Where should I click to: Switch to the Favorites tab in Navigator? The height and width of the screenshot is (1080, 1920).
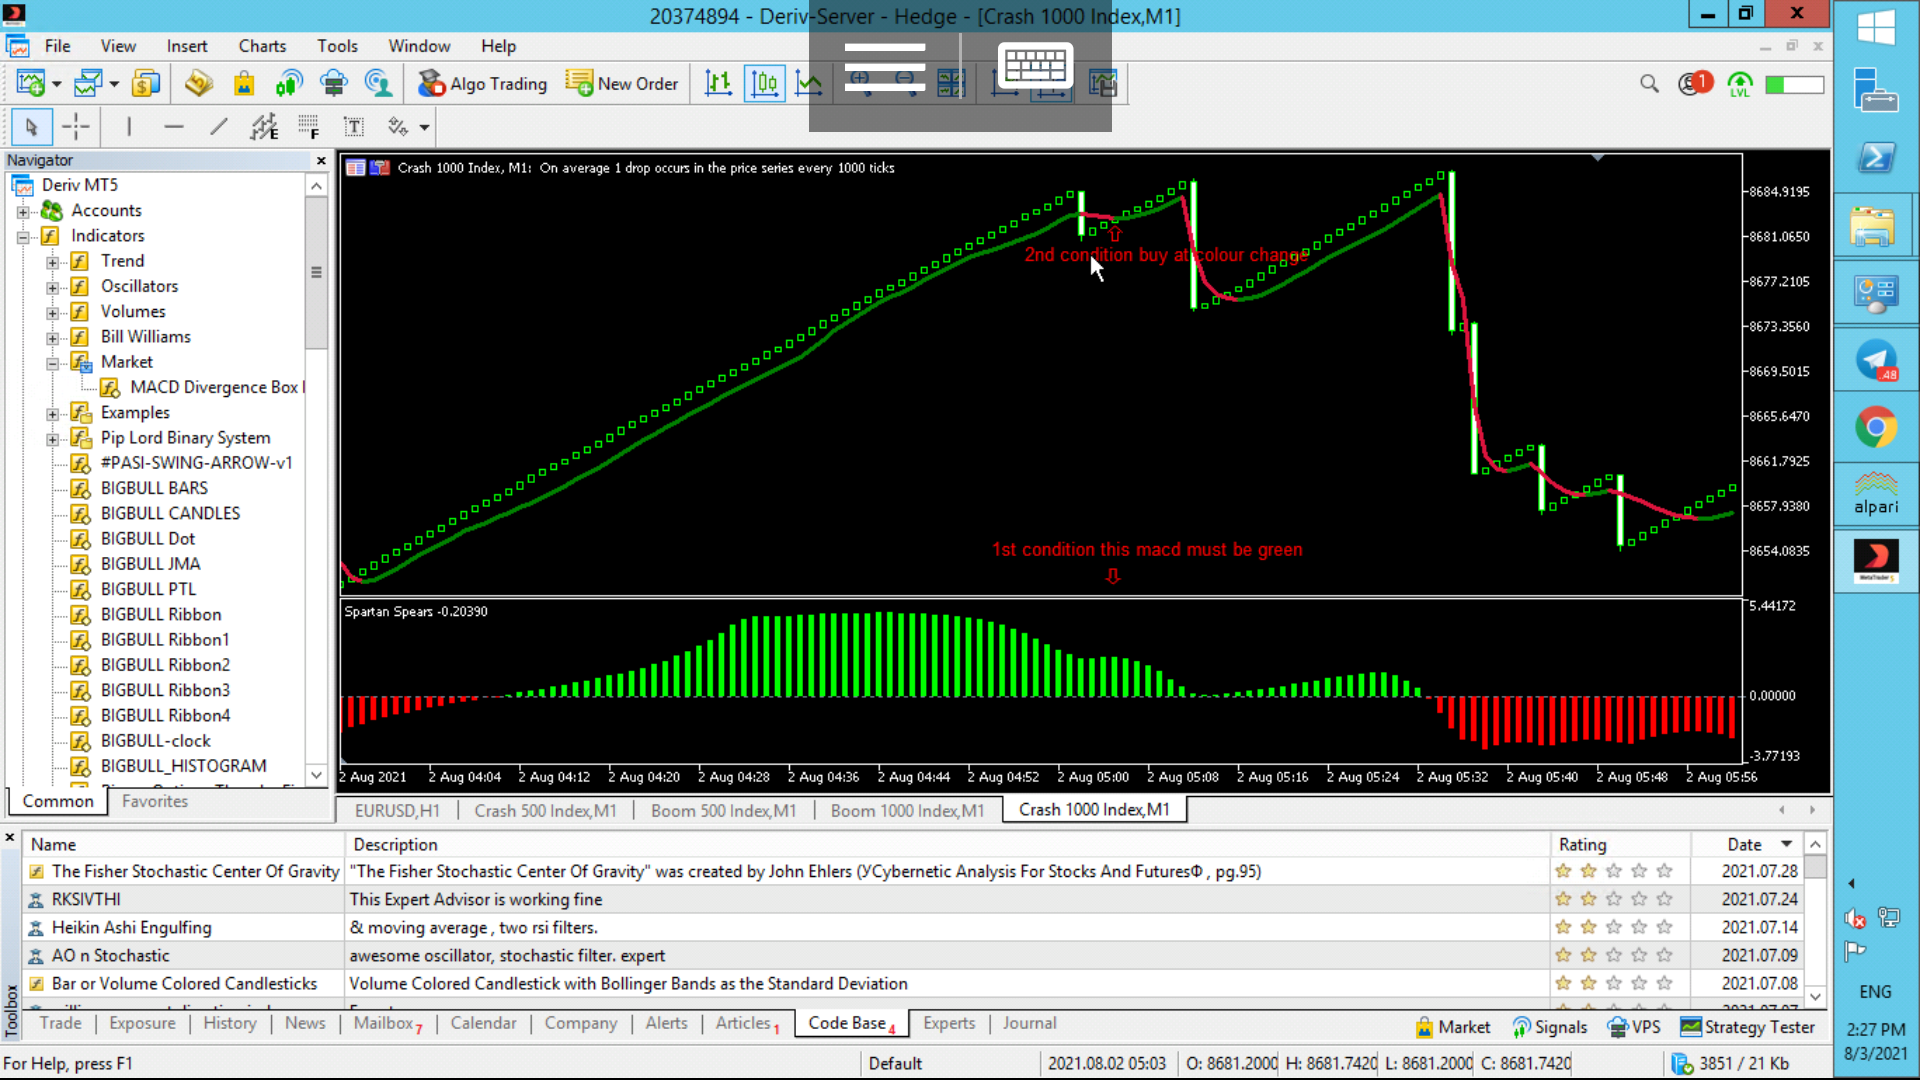[x=155, y=801]
